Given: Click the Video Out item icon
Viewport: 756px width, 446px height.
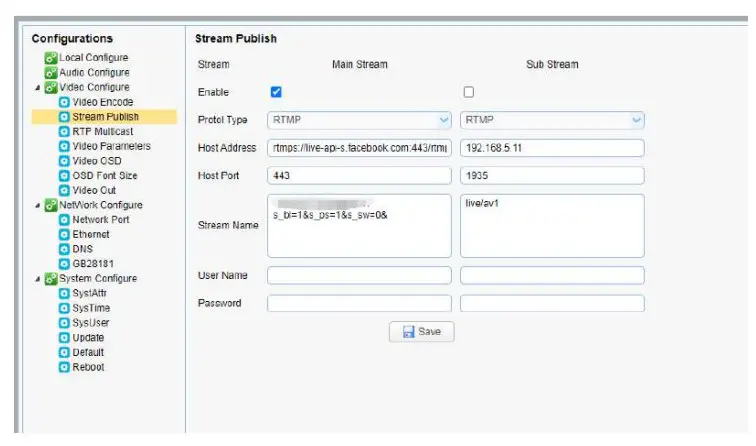Looking at the screenshot, I should [x=64, y=190].
